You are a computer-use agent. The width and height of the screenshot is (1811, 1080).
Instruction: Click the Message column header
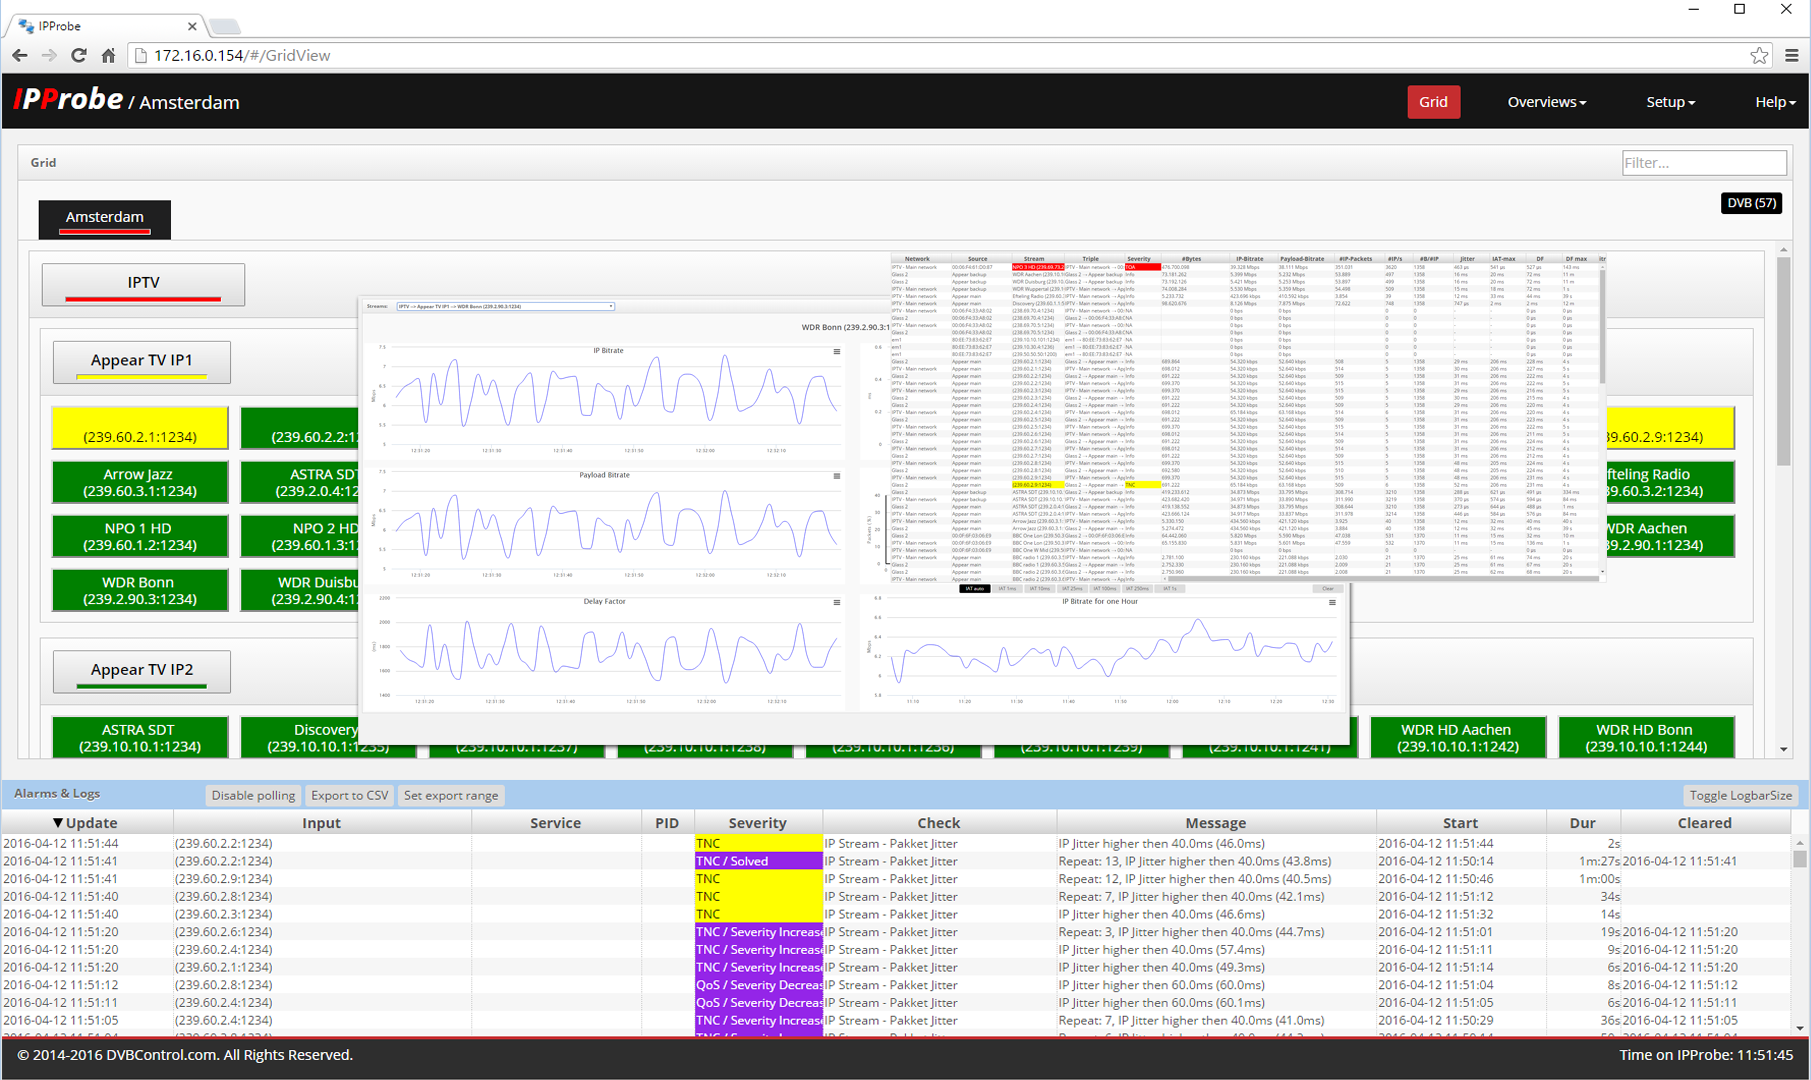click(1215, 823)
